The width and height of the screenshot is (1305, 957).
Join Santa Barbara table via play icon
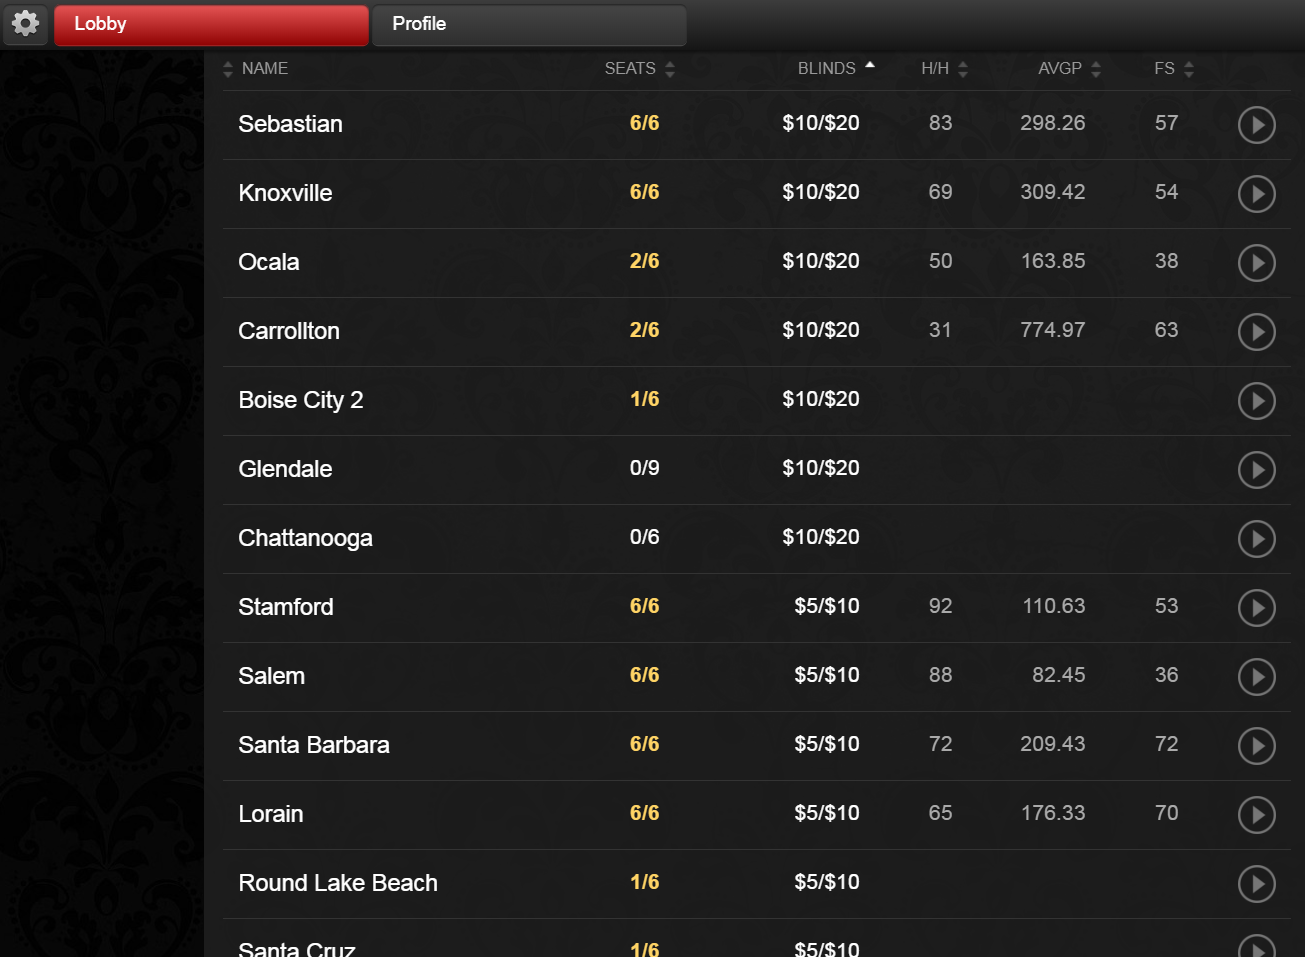[1256, 746]
